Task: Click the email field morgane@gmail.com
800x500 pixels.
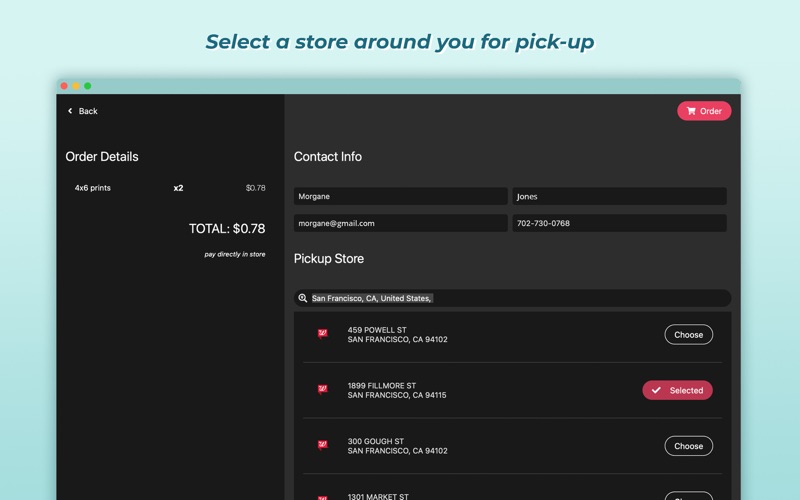Action: pos(401,223)
